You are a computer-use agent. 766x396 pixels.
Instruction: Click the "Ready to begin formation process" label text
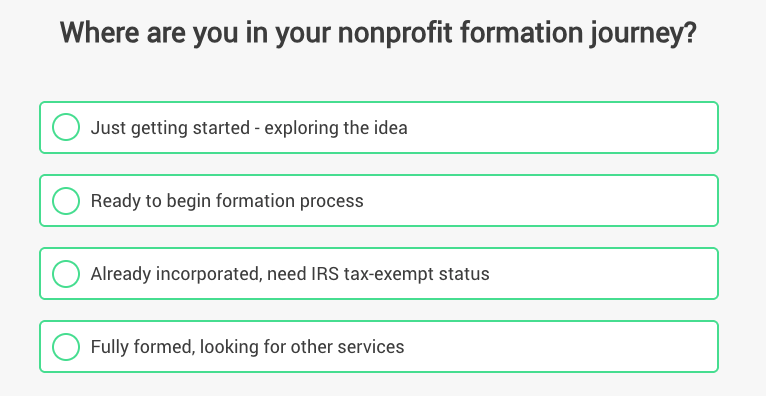pyautogui.click(x=227, y=201)
